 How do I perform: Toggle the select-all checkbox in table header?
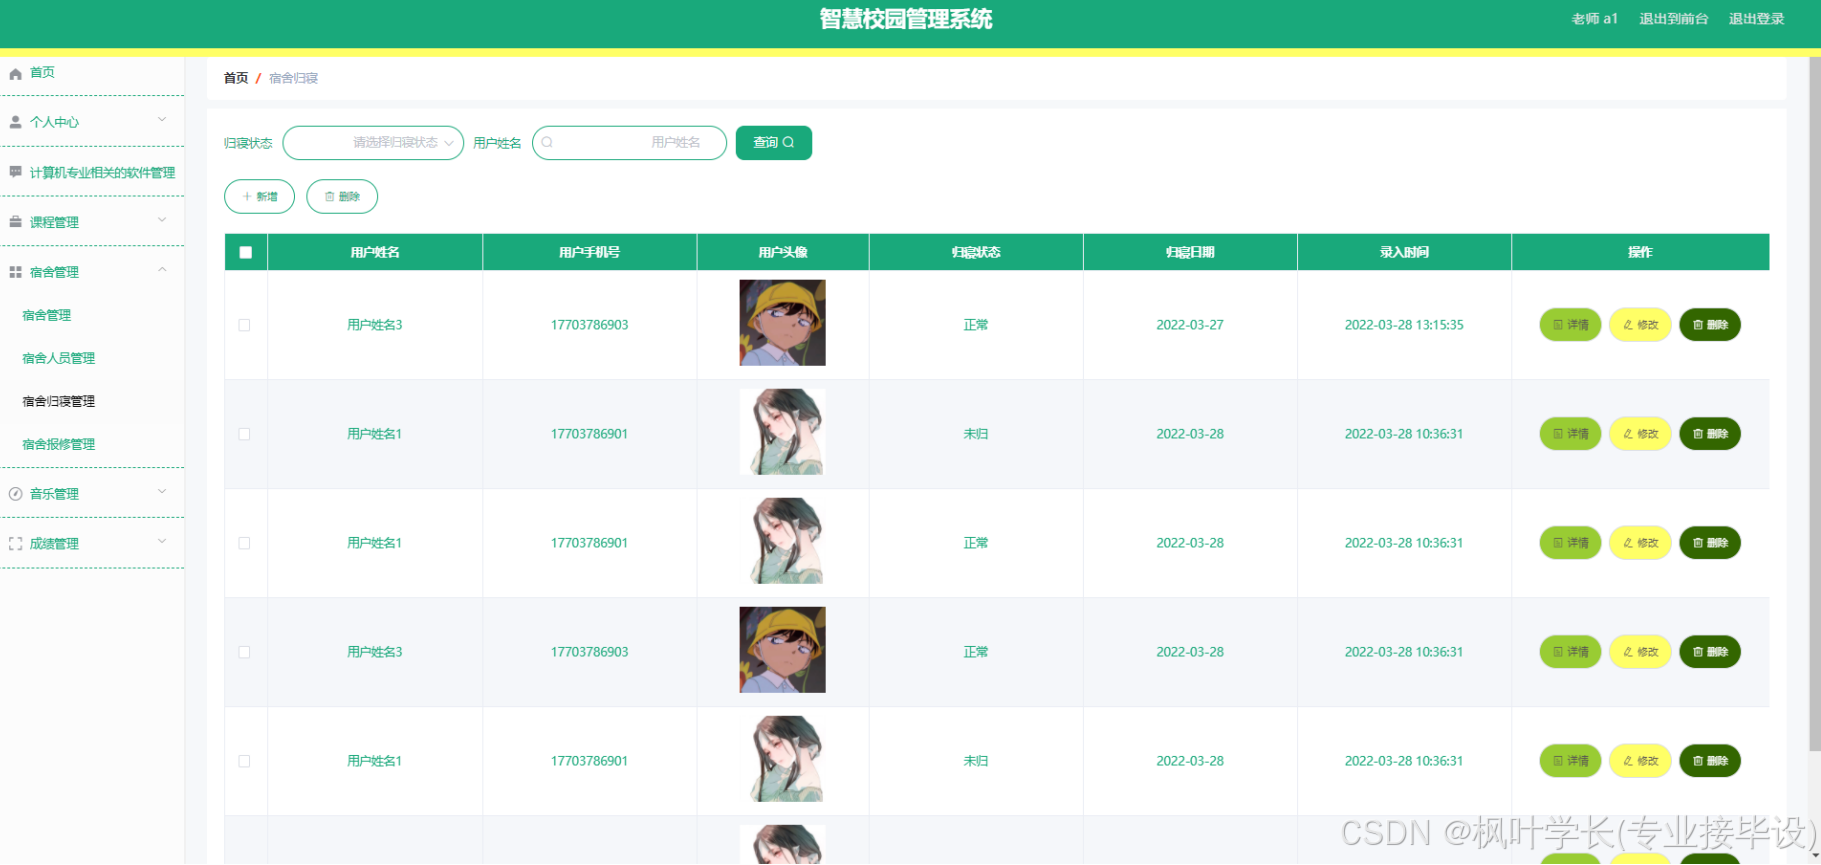click(x=246, y=253)
